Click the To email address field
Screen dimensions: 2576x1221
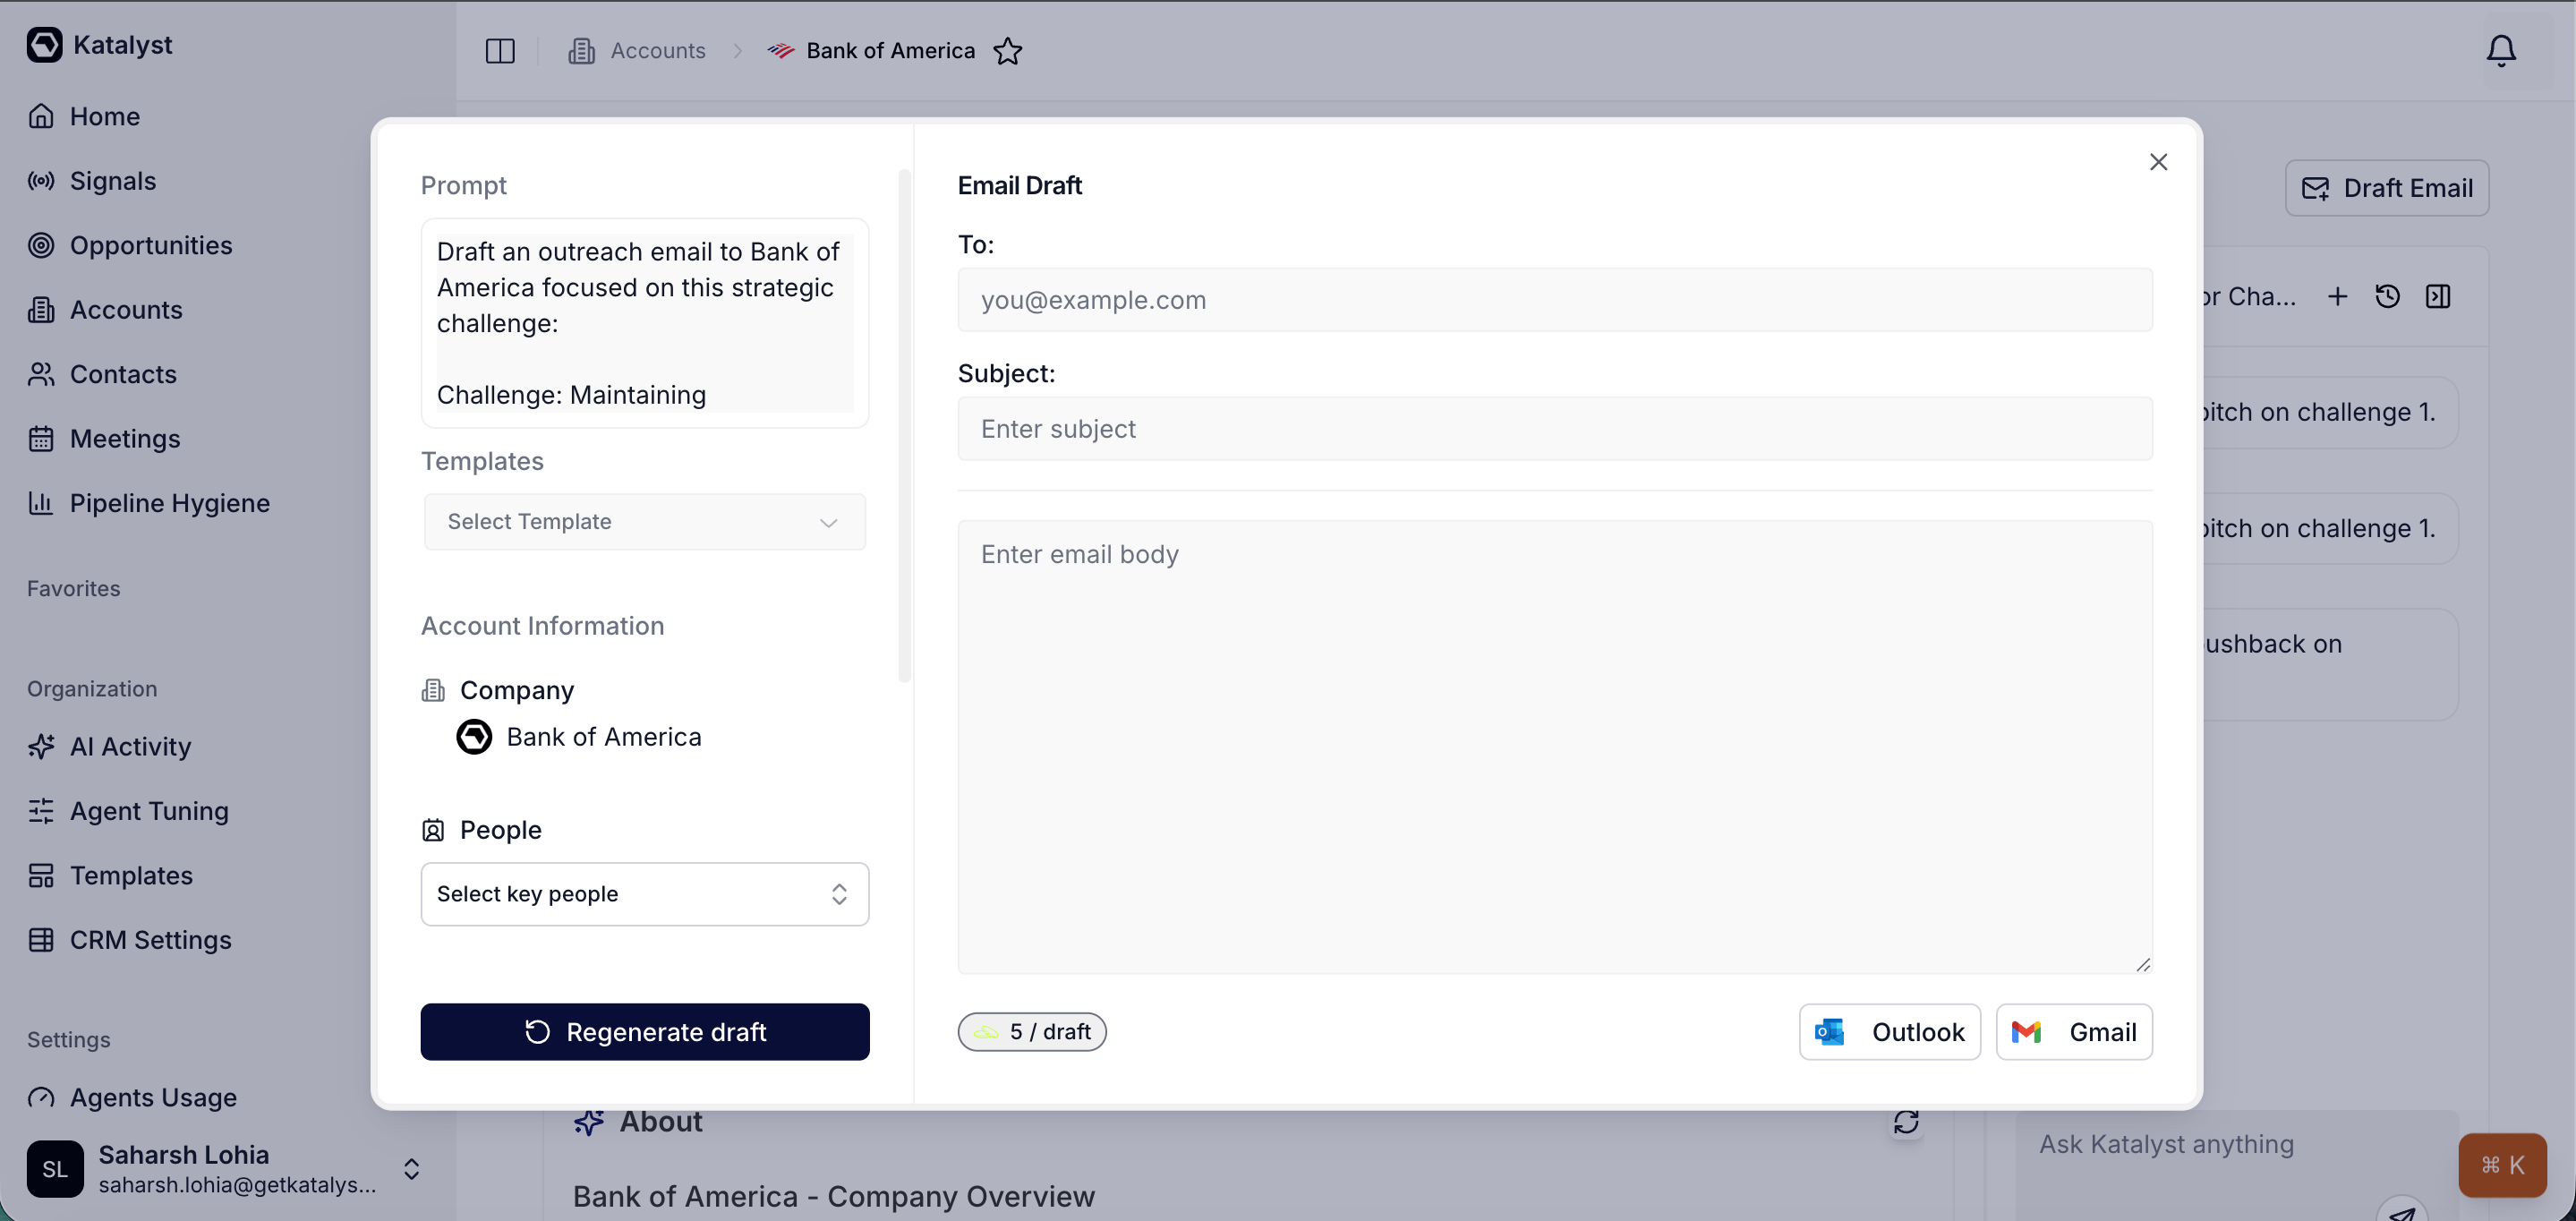(1555, 300)
